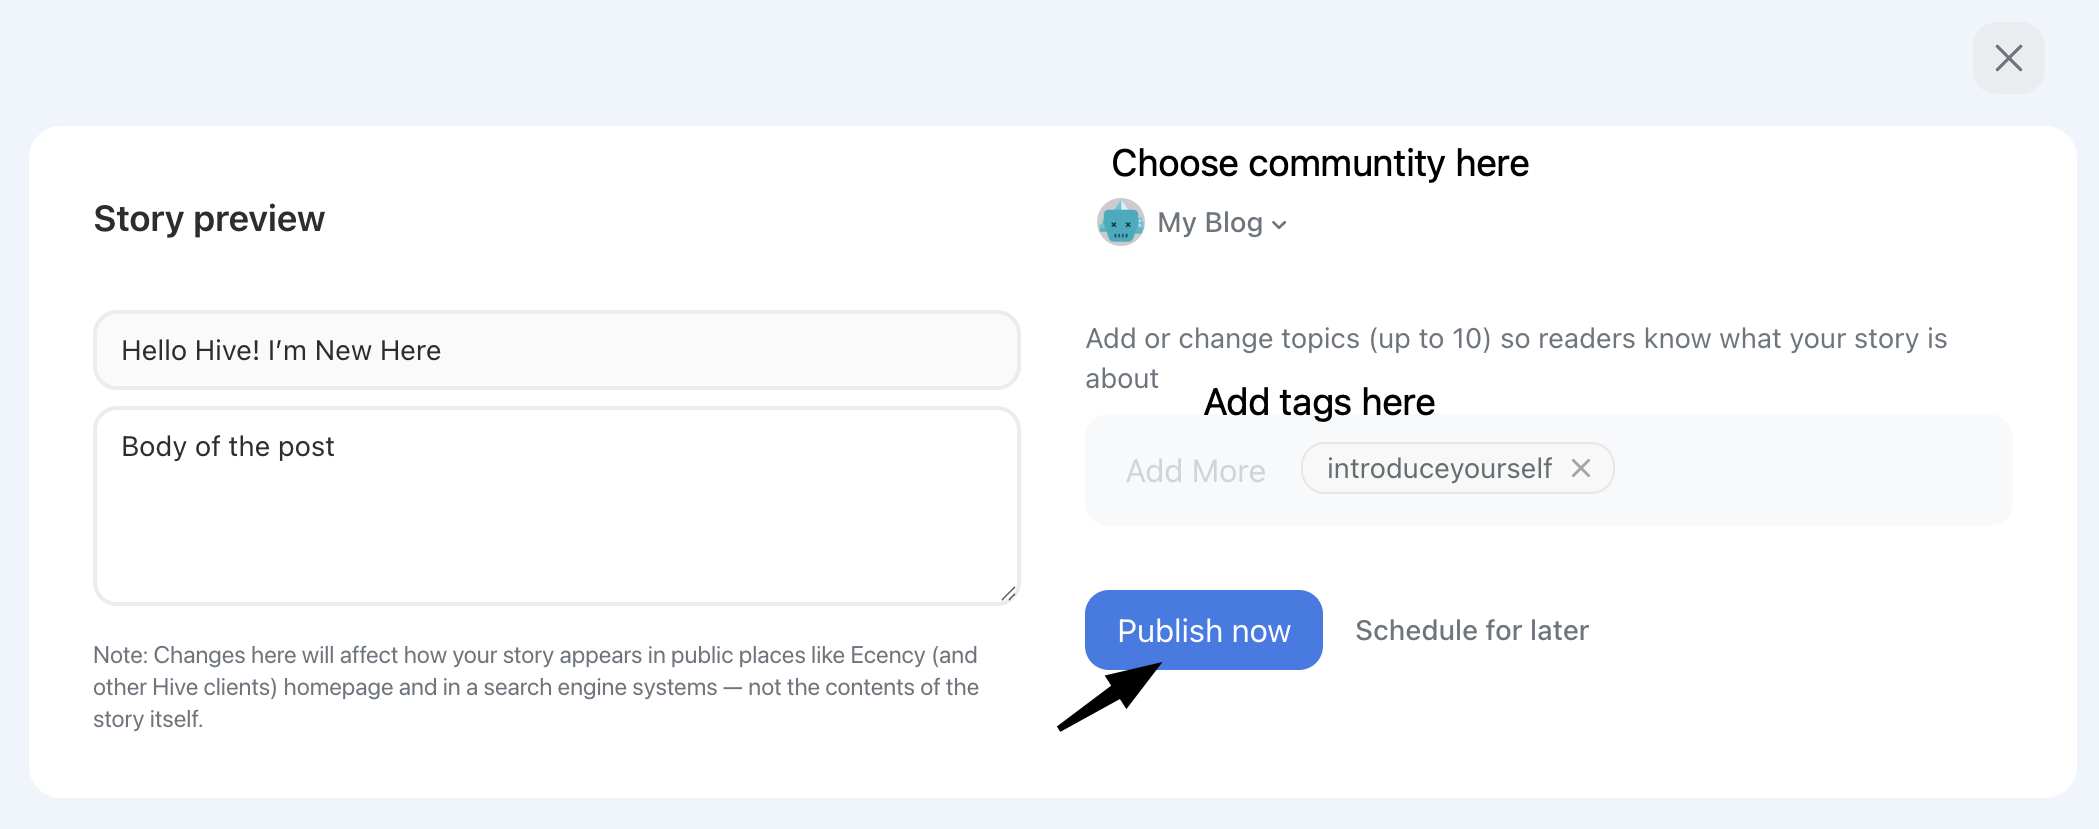Publish the story with Publish now

coord(1204,630)
